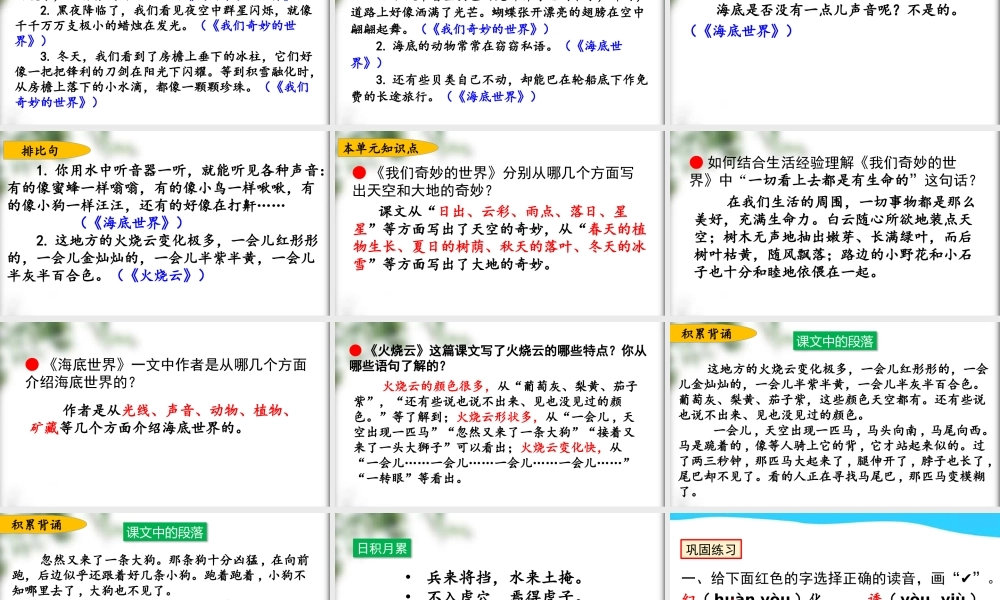Click the 日积月累 green label

pyautogui.click(x=381, y=547)
